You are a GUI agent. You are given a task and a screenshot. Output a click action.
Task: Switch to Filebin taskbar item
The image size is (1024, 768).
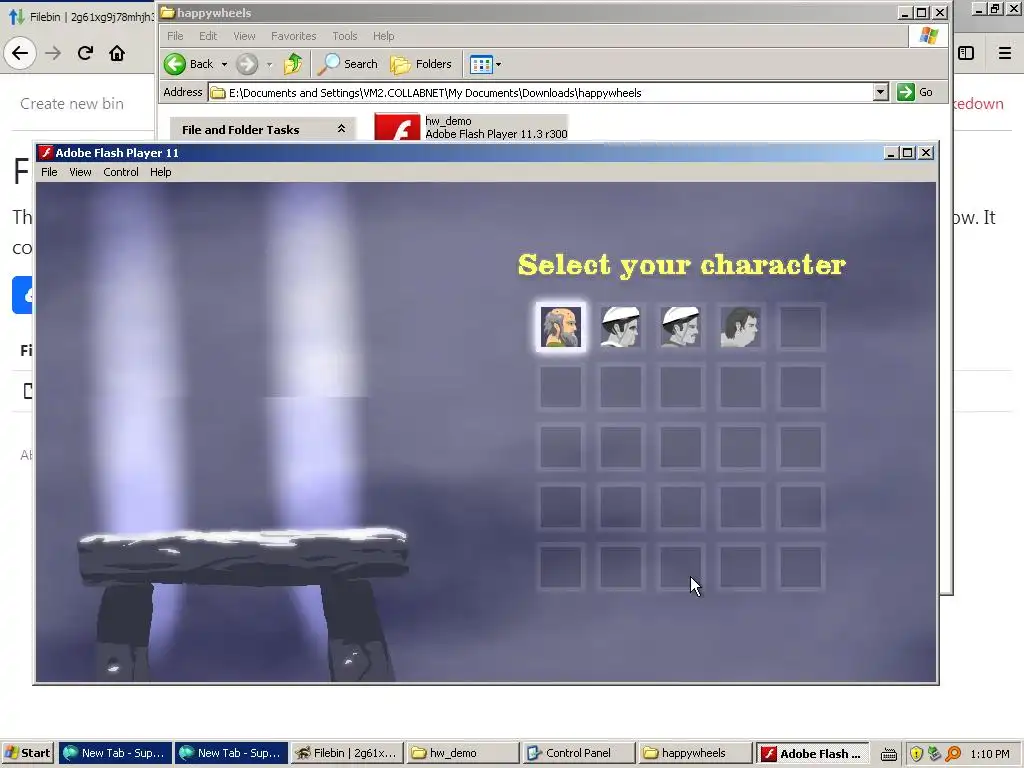tap(347, 753)
